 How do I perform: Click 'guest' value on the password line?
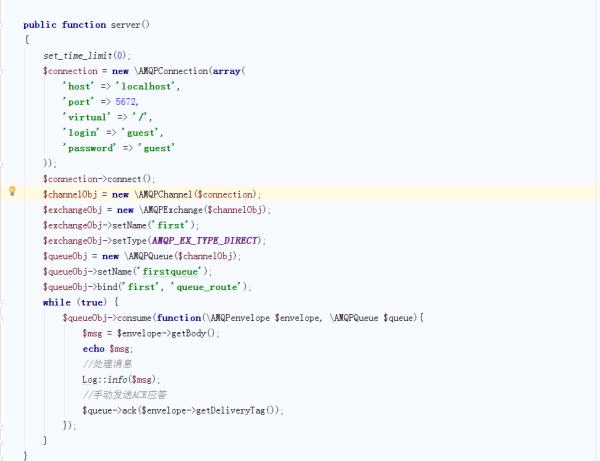[x=157, y=148]
